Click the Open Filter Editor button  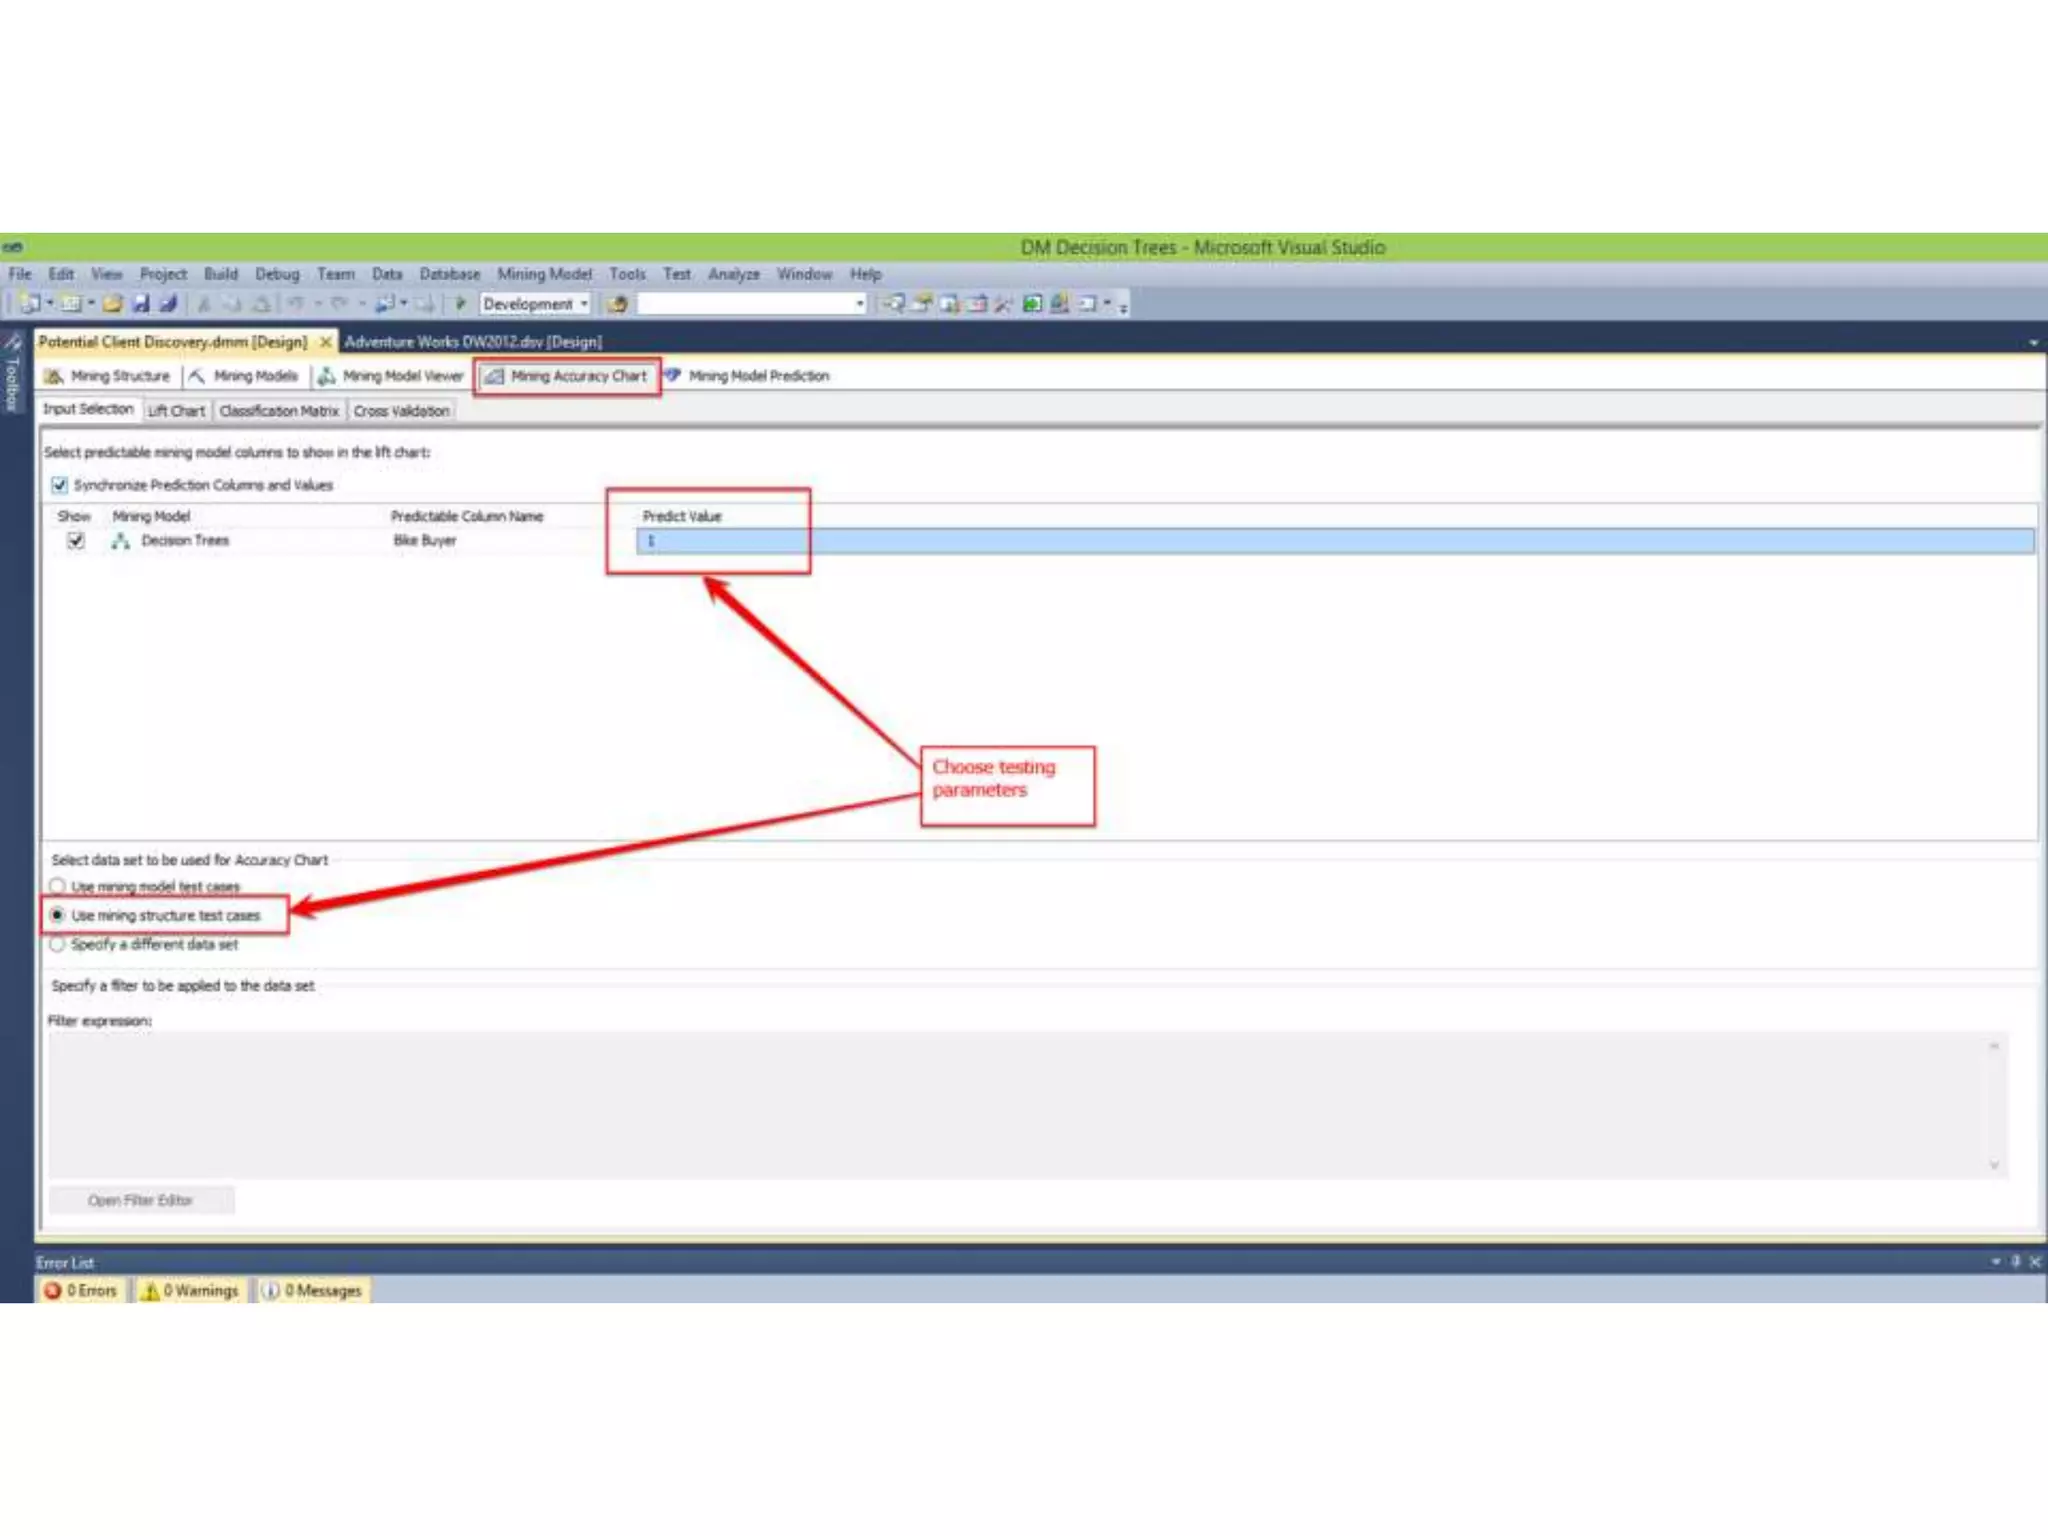point(141,1200)
